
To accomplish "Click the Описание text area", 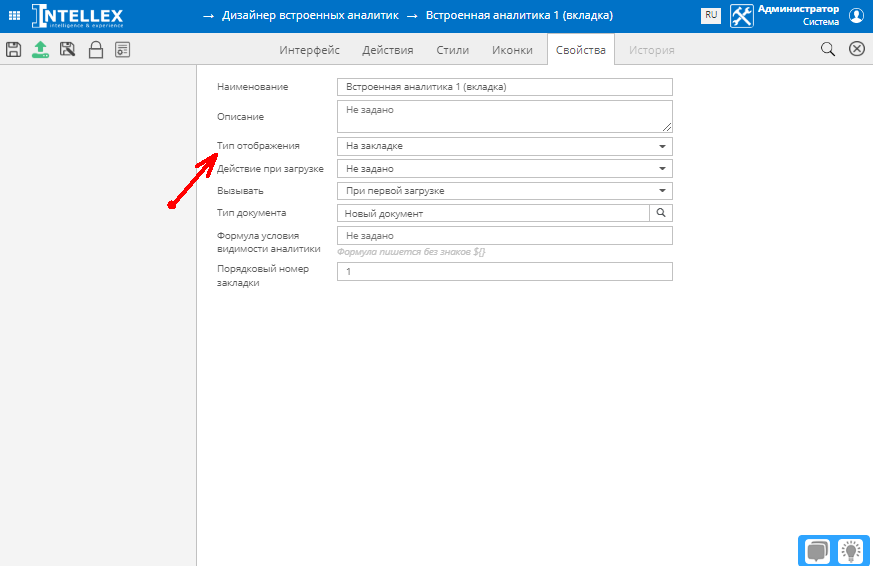I will click(x=504, y=116).
